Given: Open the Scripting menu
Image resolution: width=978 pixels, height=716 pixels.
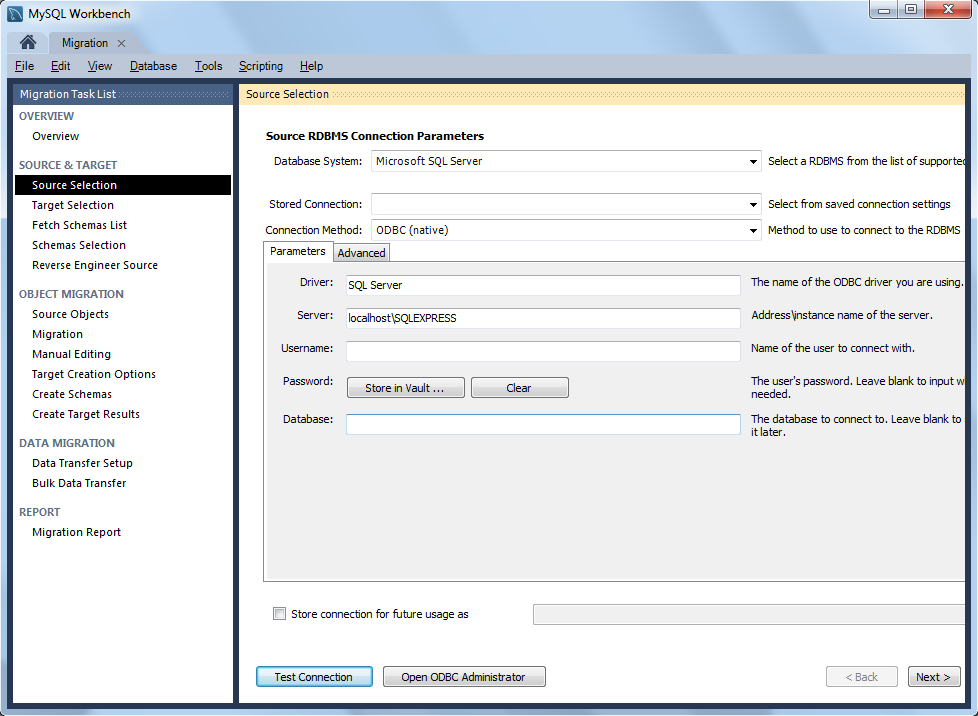Looking at the screenshot, I should pyautogui.click(x=261, y=66).
